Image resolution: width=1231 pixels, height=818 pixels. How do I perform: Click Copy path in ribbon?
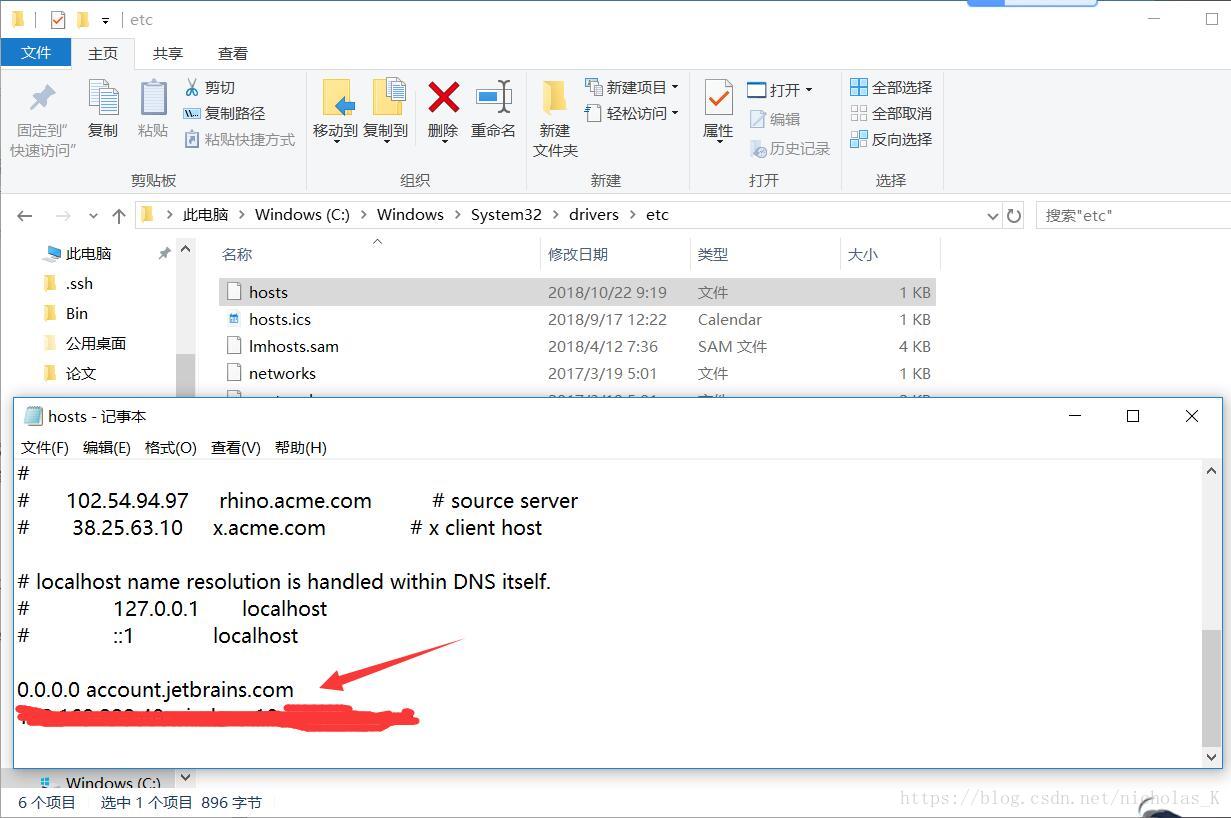(x=224, y=113)
